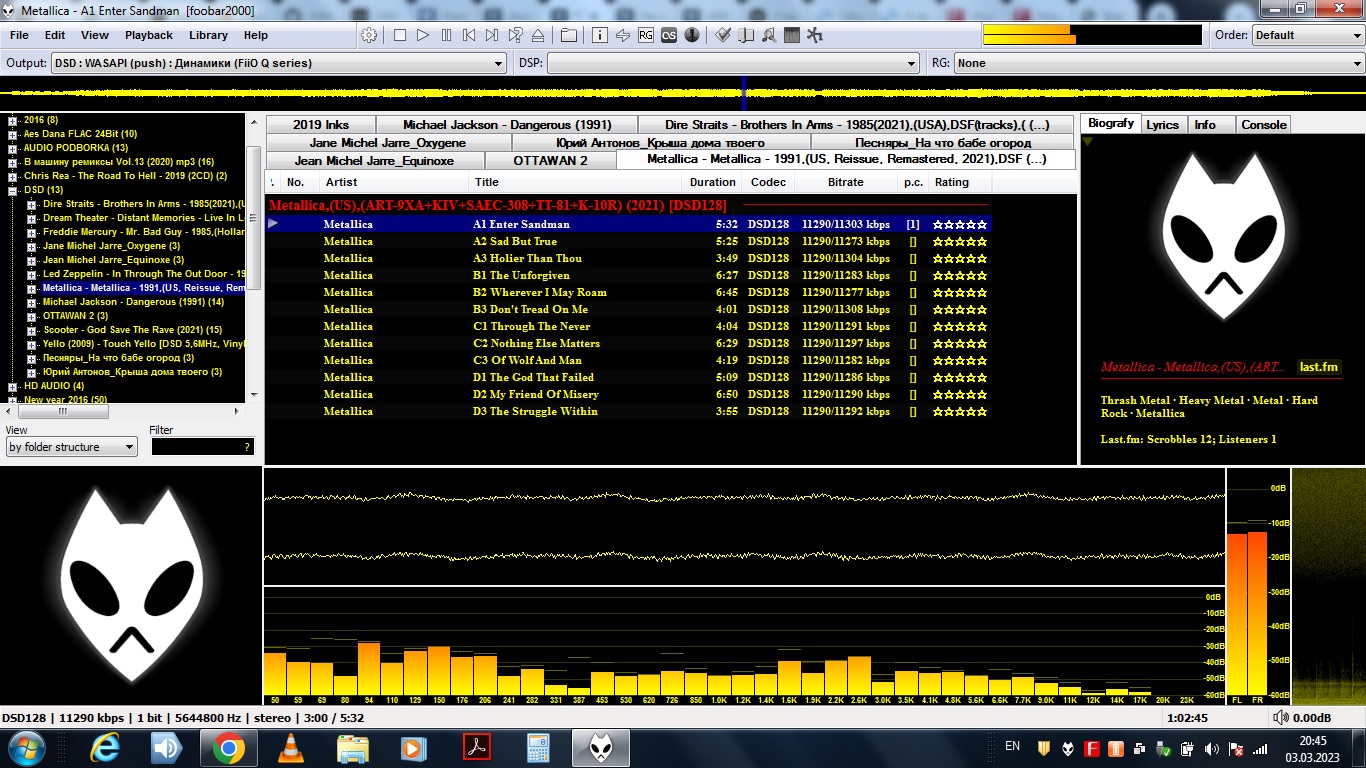Click the eject/open icon in the toolbar
This screenshot has width=1366, height=768.
(538, 35)
